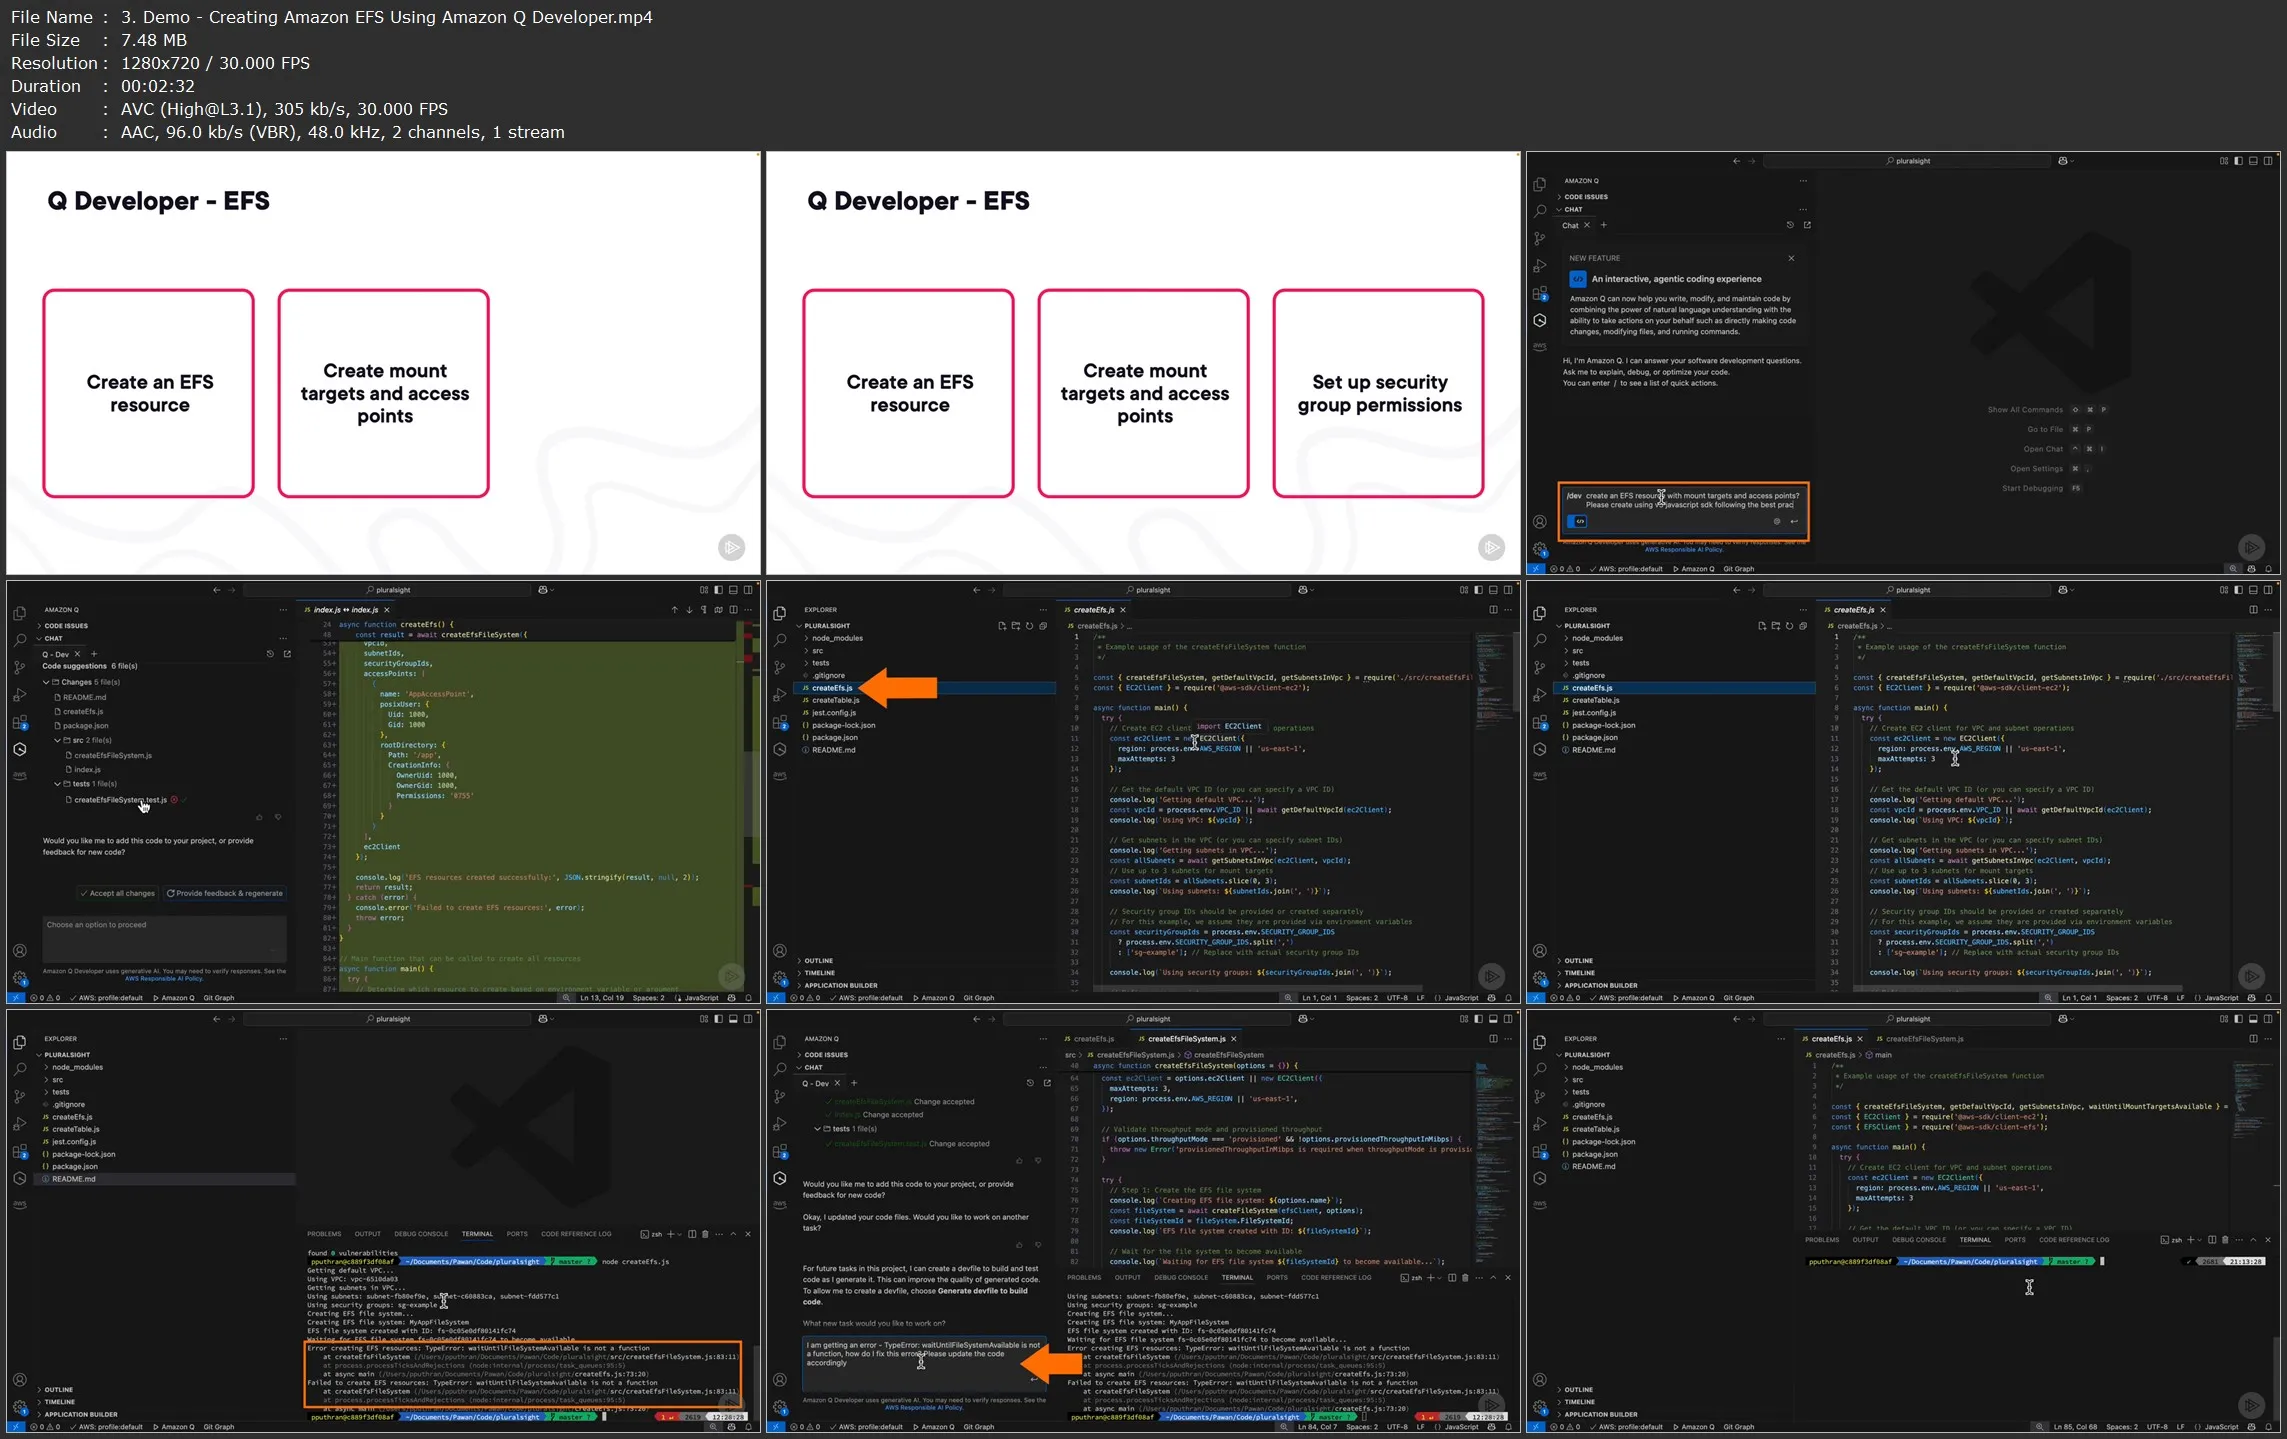Open Copilot dropdown in NEW FEATURE frame title bar
This screenshot has height=1439, width=2287.
2065,161
